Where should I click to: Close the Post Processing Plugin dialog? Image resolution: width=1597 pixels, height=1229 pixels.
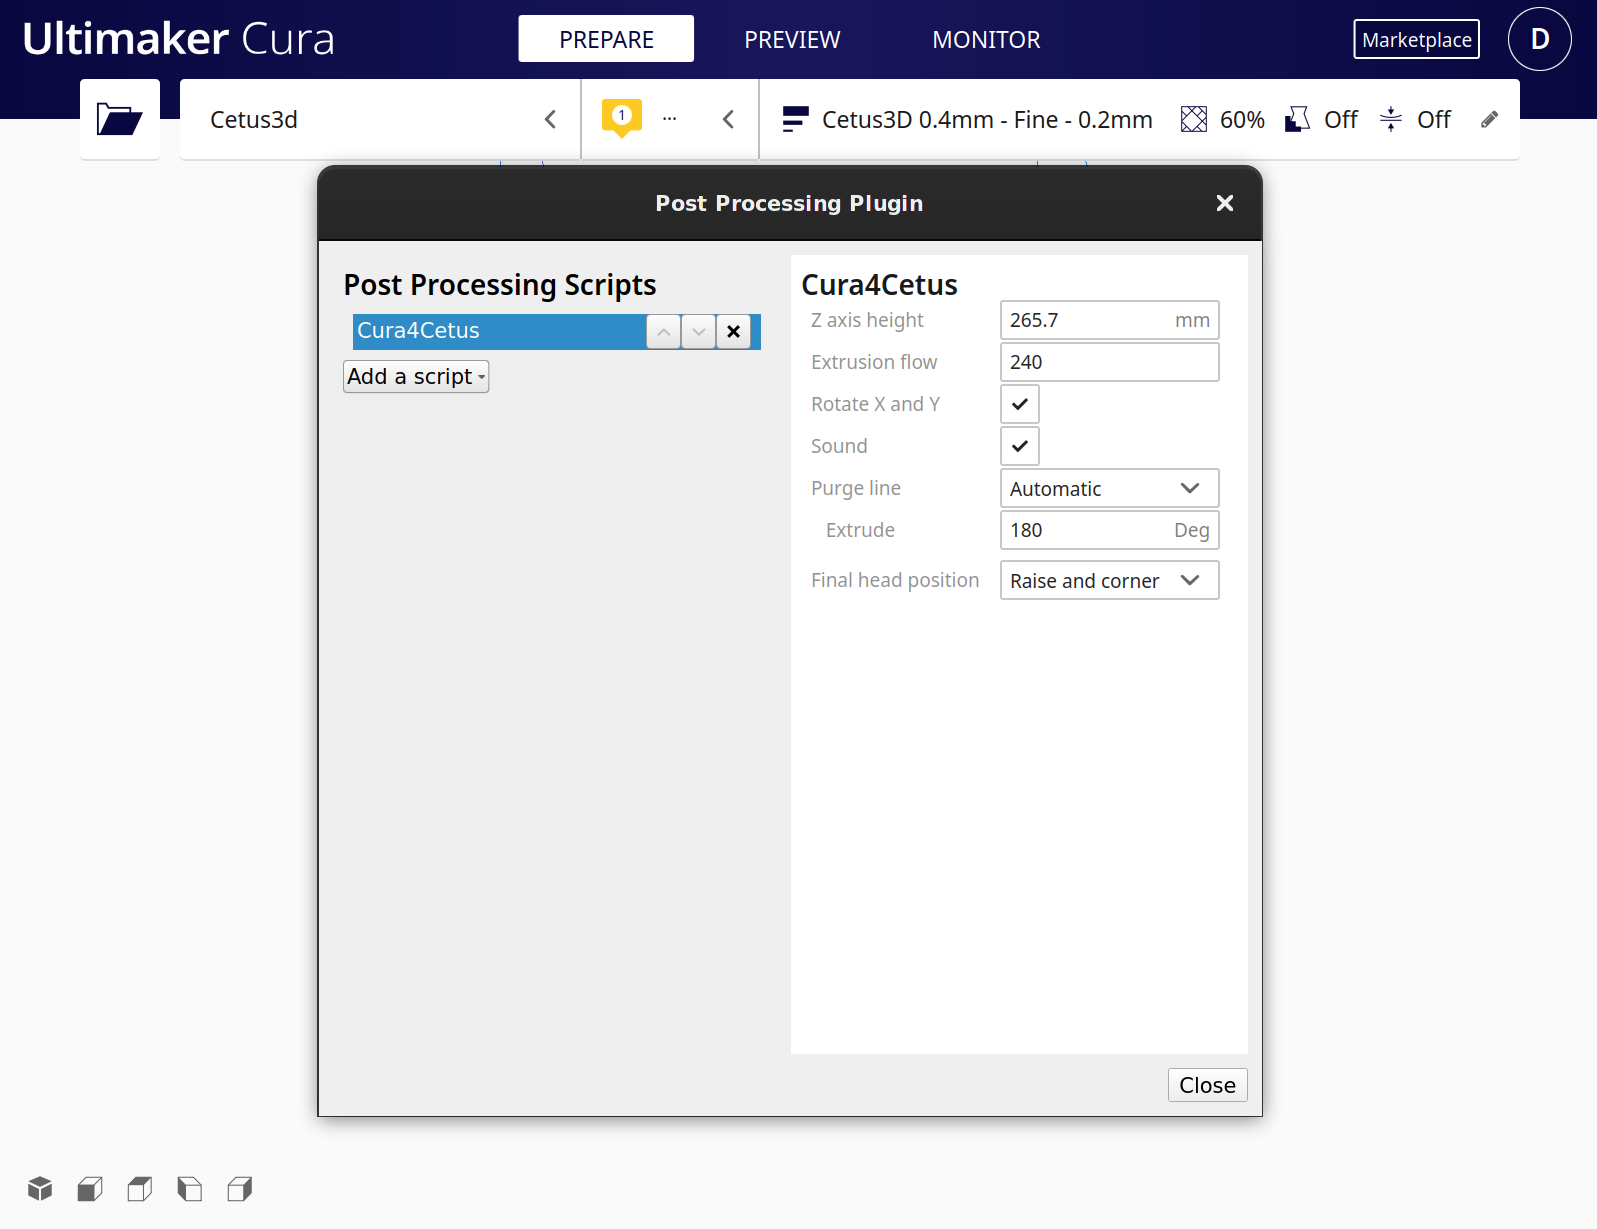coord(1225,203)
